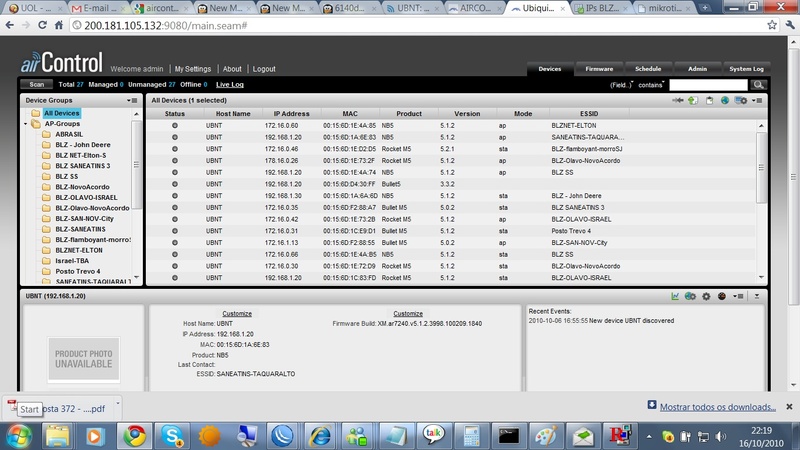Click the double-arrow collapse icon in list toolbar
The image size is (800, 450).
[x=678, y=101]
